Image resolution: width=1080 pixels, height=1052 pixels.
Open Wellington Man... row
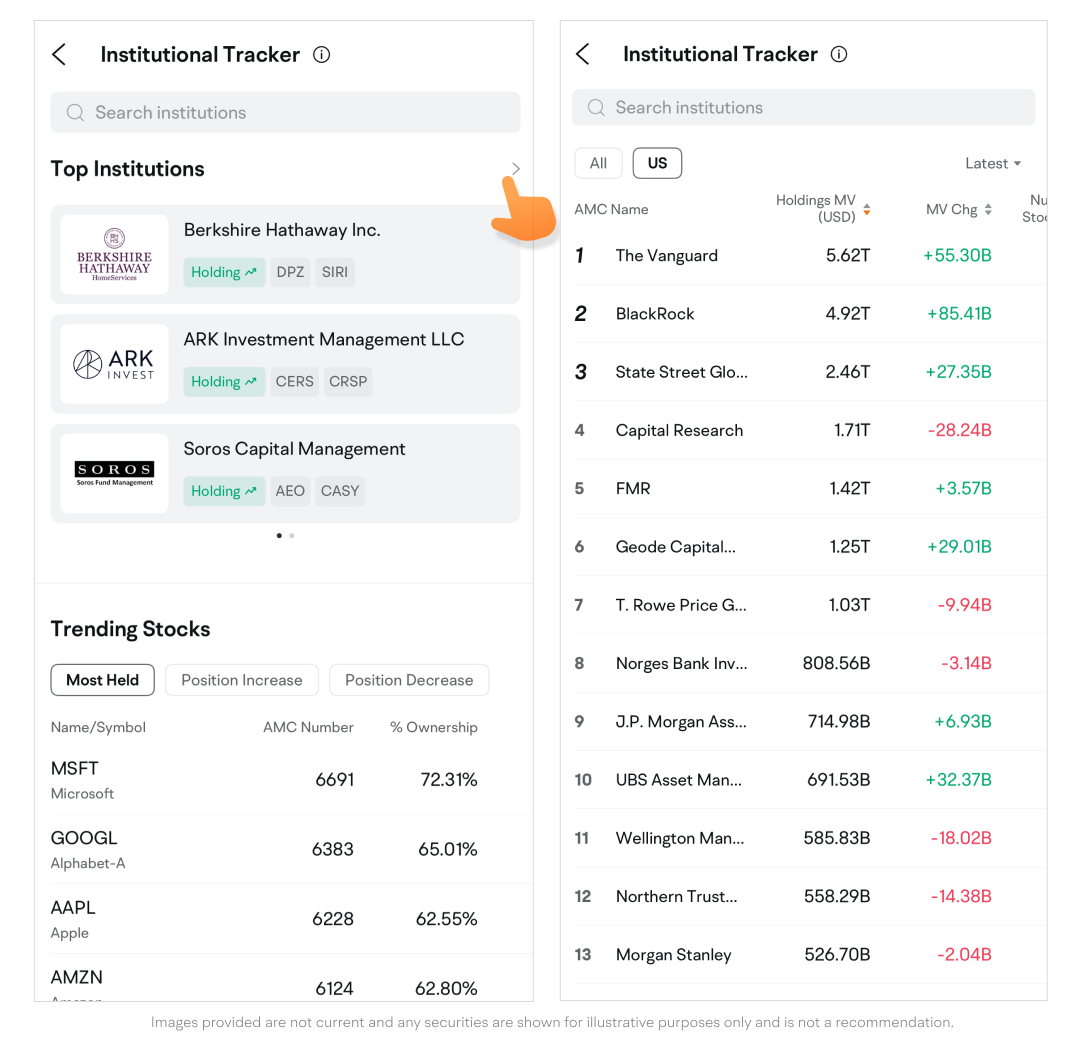pos(811,838)
